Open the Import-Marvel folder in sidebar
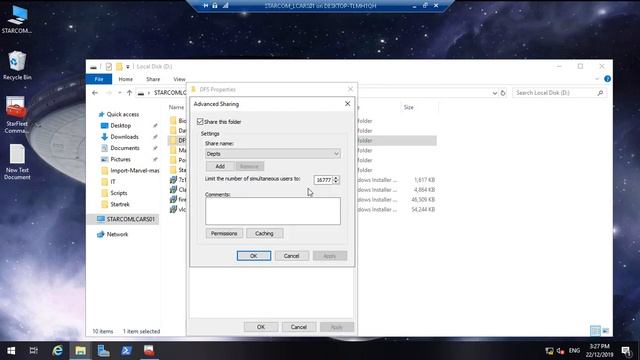640x360 pixels. [130, 171]
